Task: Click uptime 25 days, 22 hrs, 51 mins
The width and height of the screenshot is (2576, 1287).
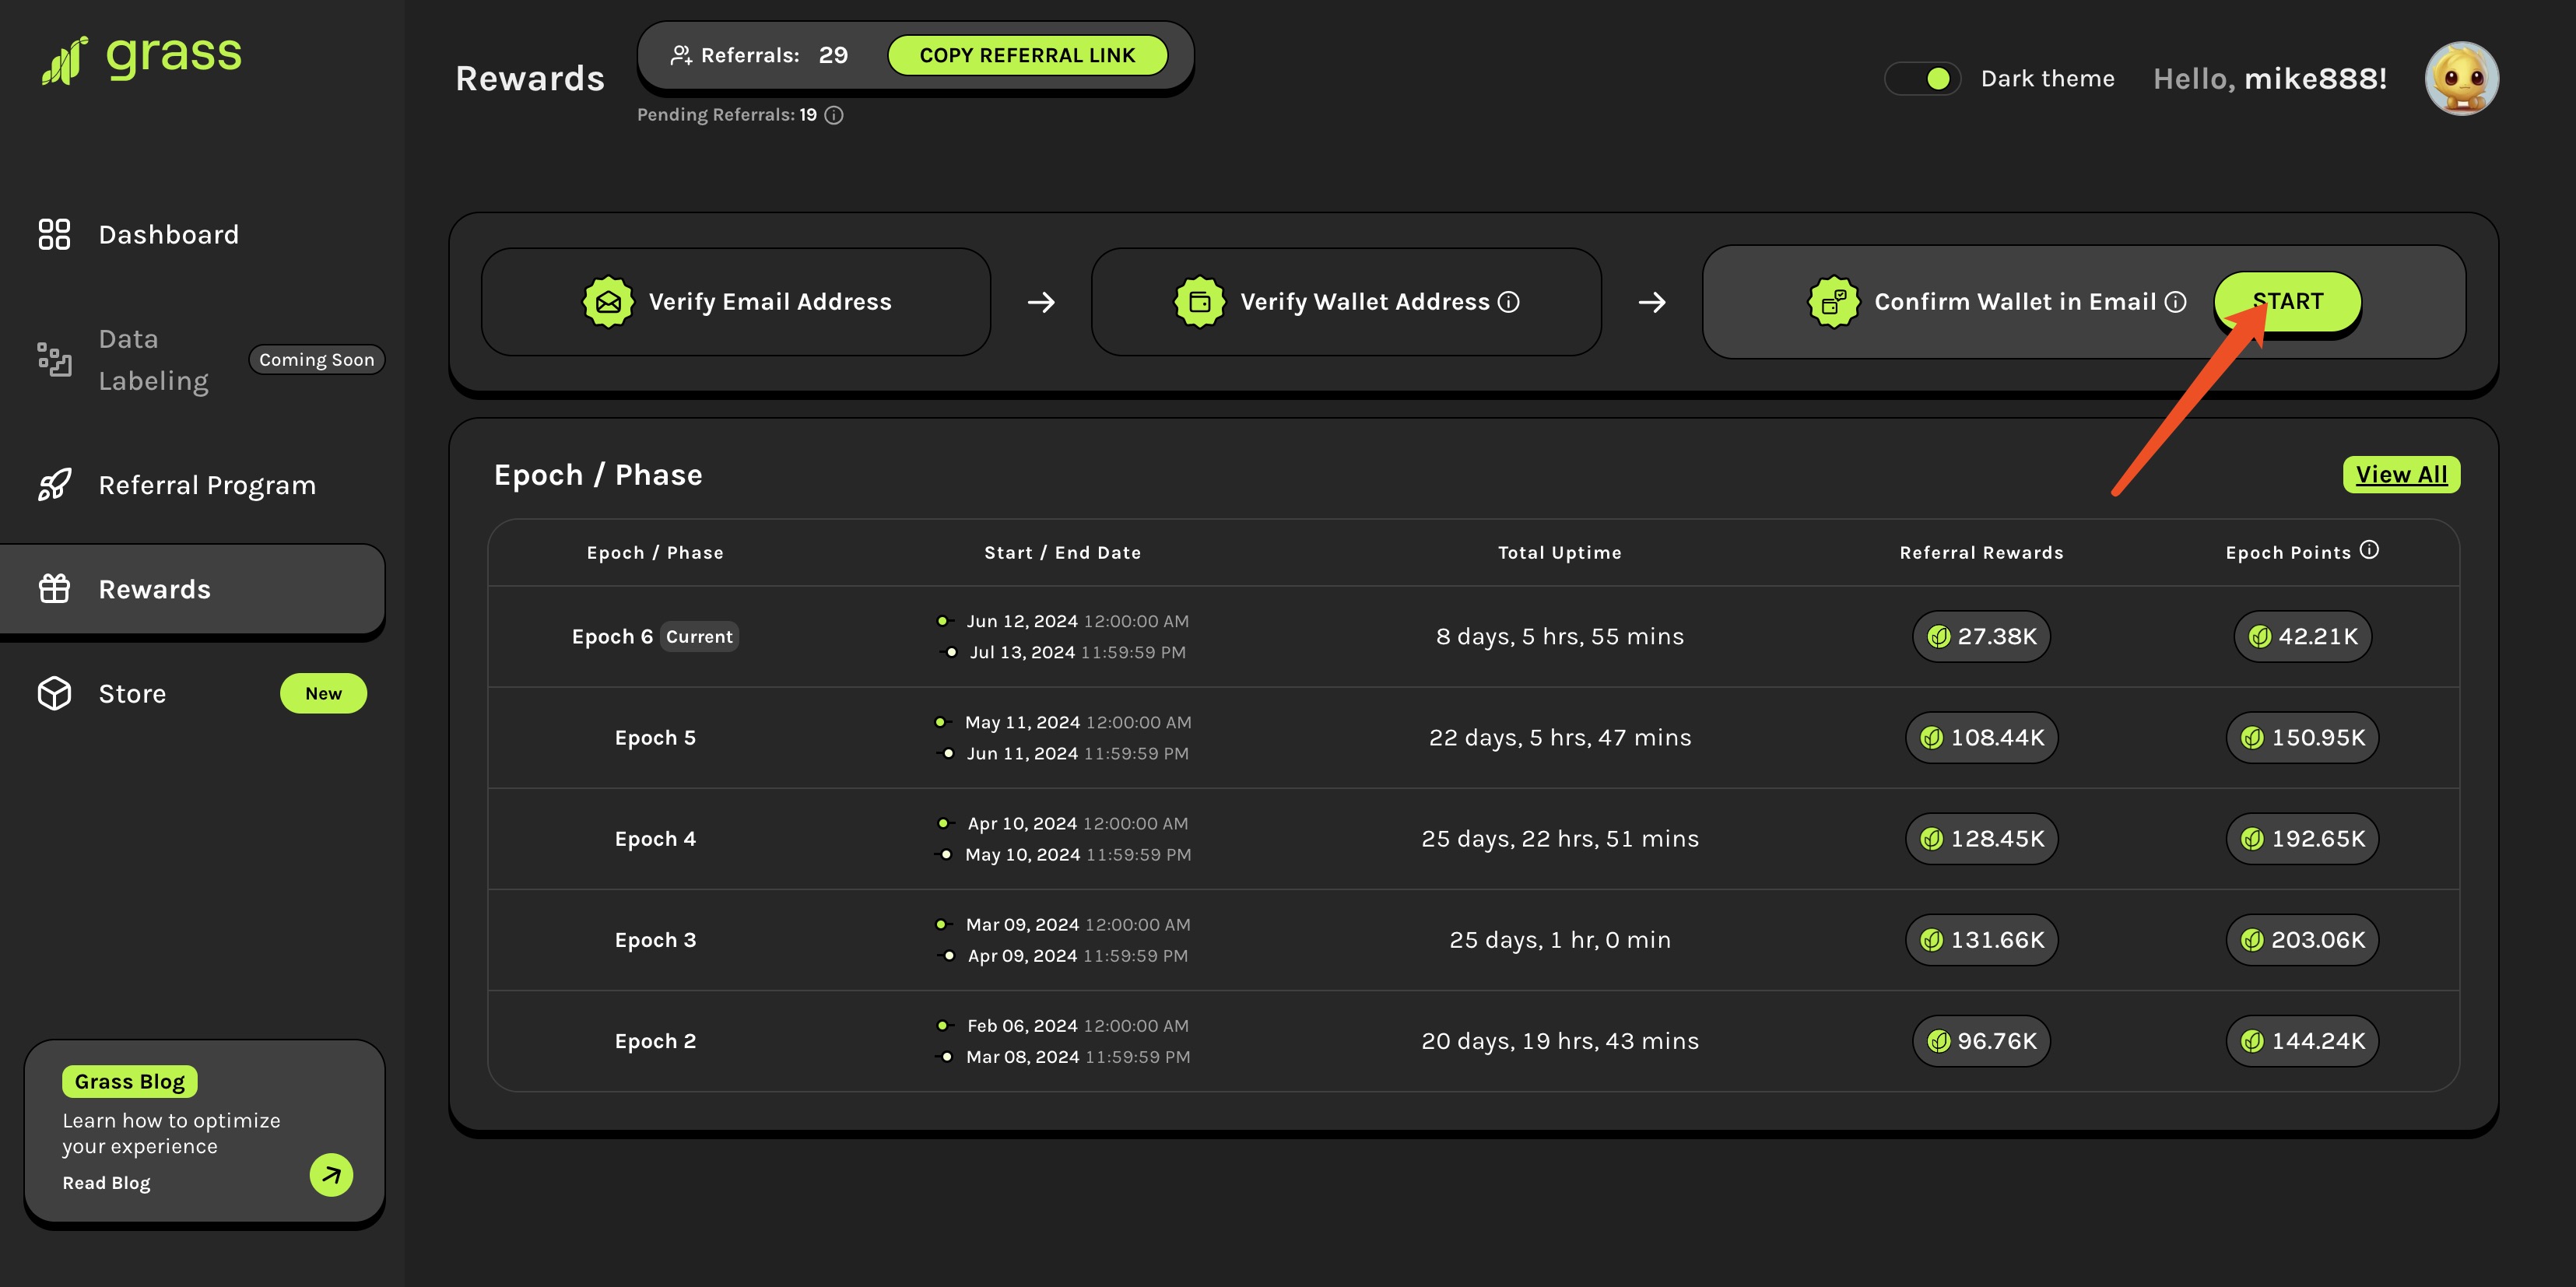Action: (x=1559, y=839)
